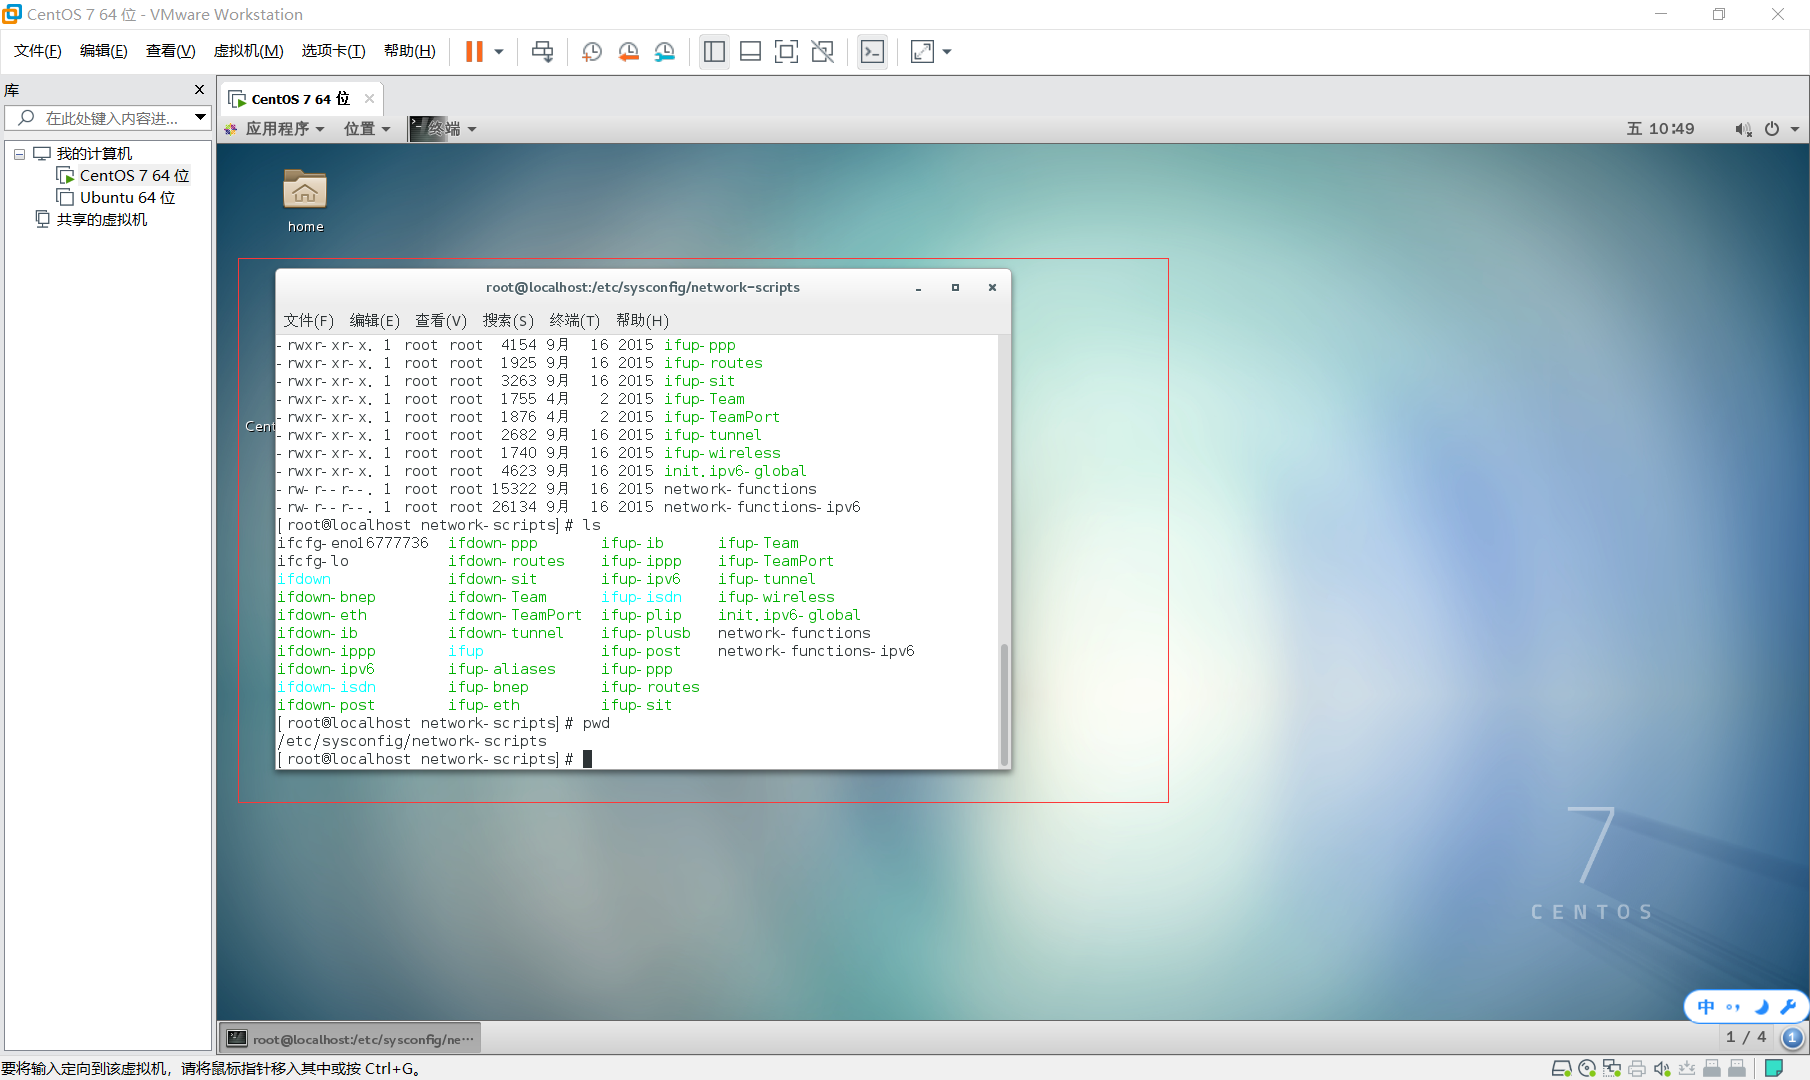The height and width of the screenshot is (1080, 1810).
Task: Click the library search input field
Action: click(100, 118)
